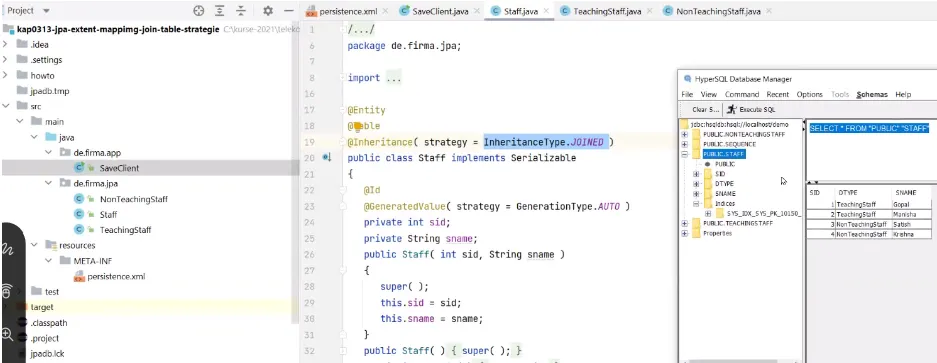This screenshot has height=363, width=937.
Task: Click the gutter implementation icon on line 20
Action: point(326,158)
